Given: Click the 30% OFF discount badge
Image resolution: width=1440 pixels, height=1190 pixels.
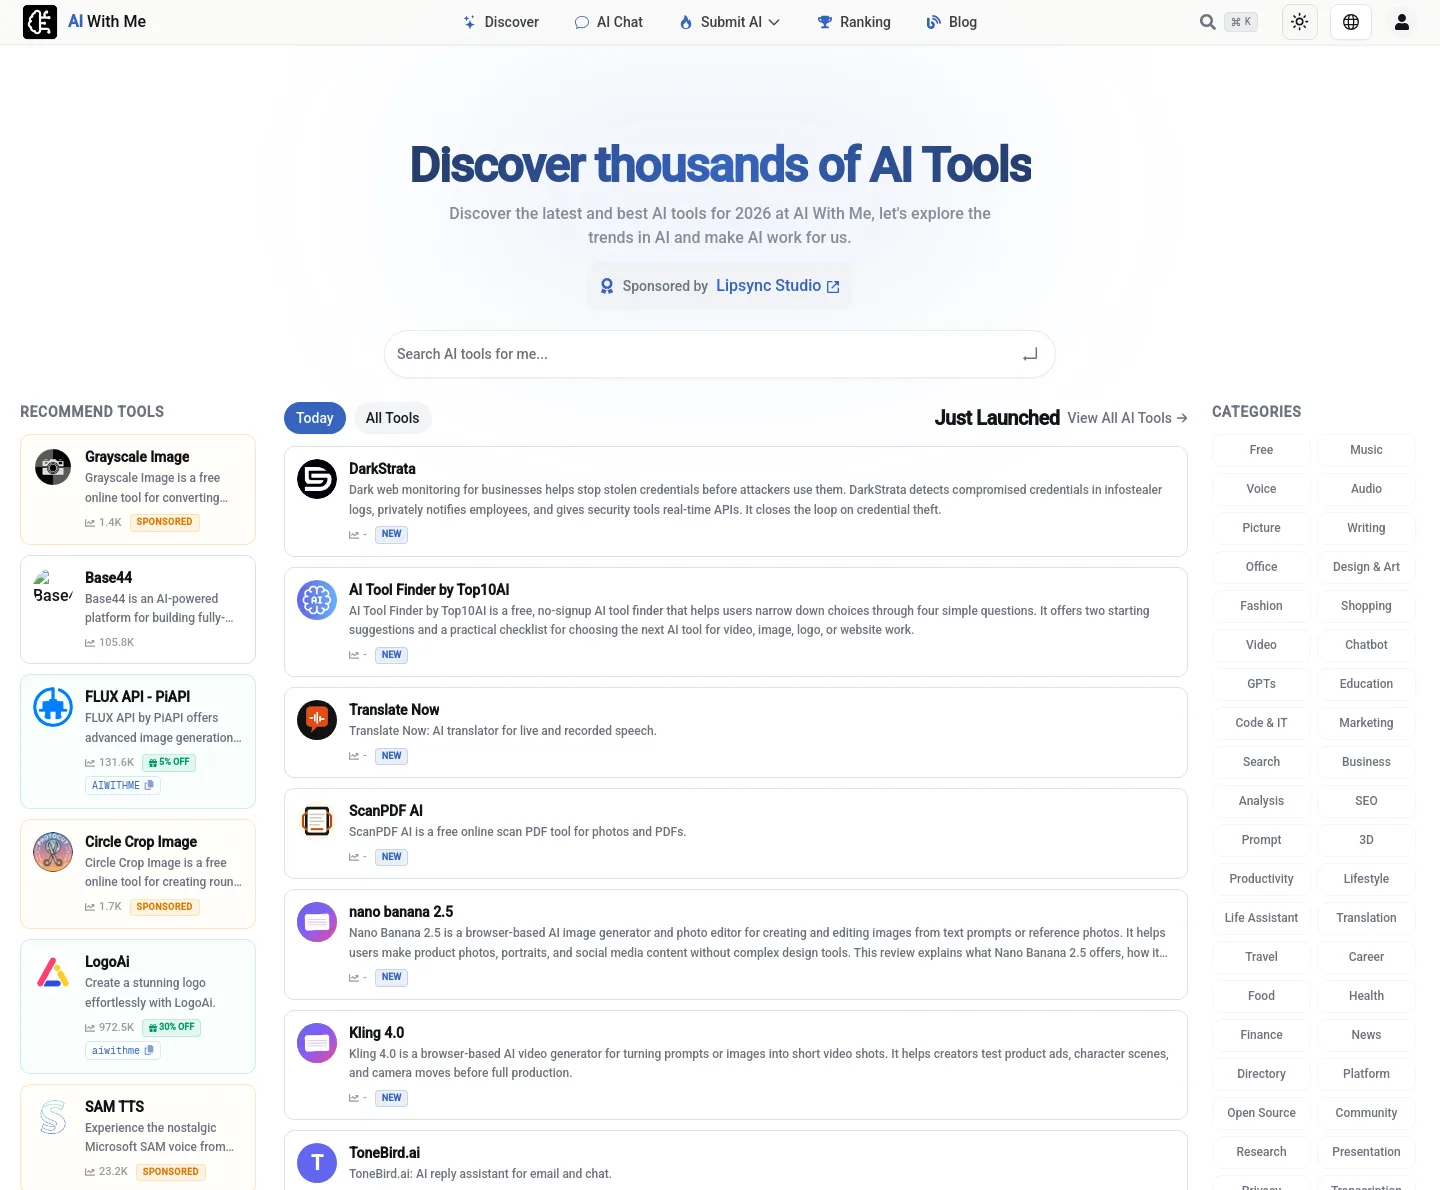Looking at the screenshot, I should click(x=171, y=1027).
